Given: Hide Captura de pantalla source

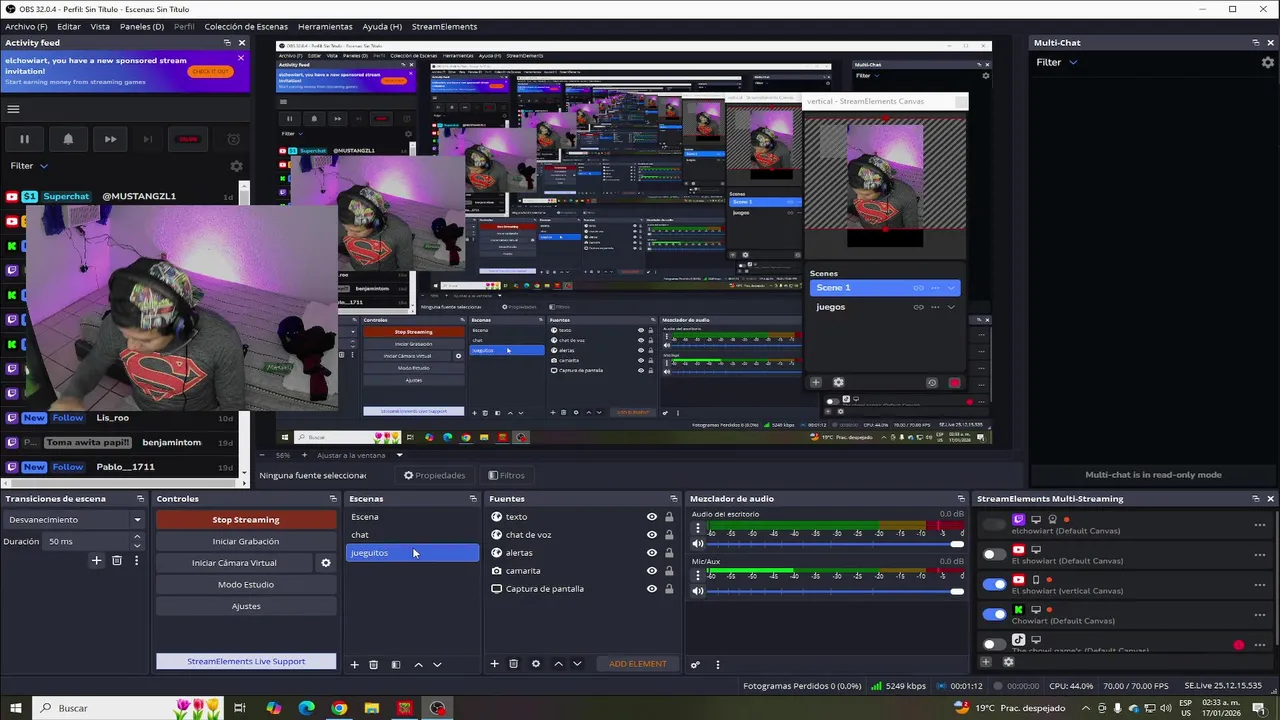Looking at the screenshot, I should click(x=652, y=589).
